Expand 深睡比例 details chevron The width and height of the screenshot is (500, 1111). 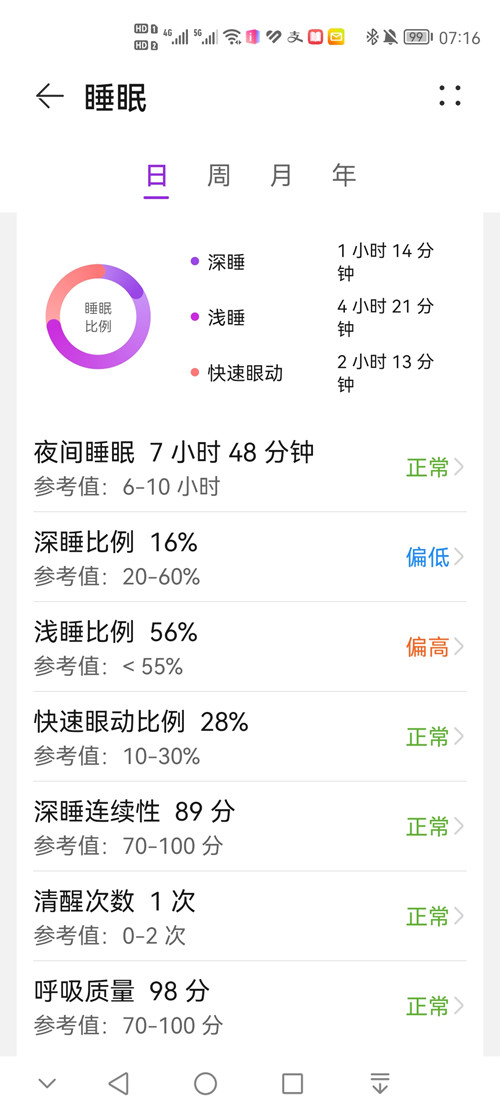click(459, 558)
